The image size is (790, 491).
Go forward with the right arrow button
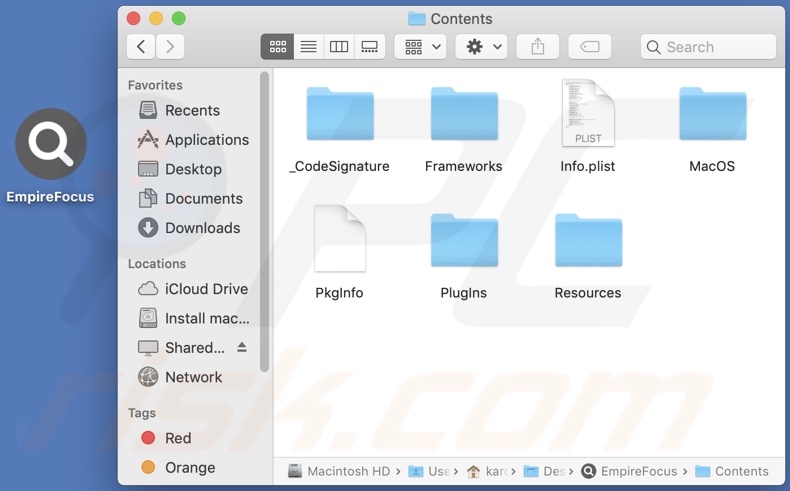pyautogui.click(x=170, y=47)
